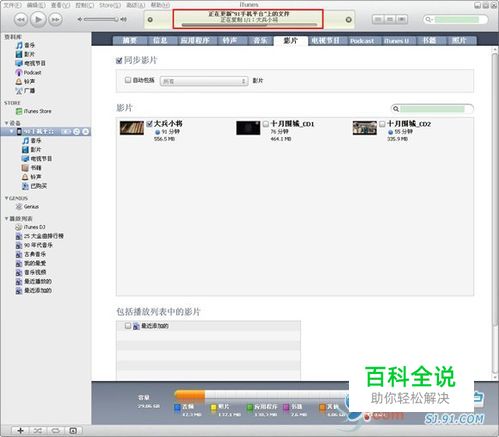Image resolution: width=499 pixels, height=437 pixels.
Task: Click the max volume speaker icon
Action: click(x=123, y=20)
